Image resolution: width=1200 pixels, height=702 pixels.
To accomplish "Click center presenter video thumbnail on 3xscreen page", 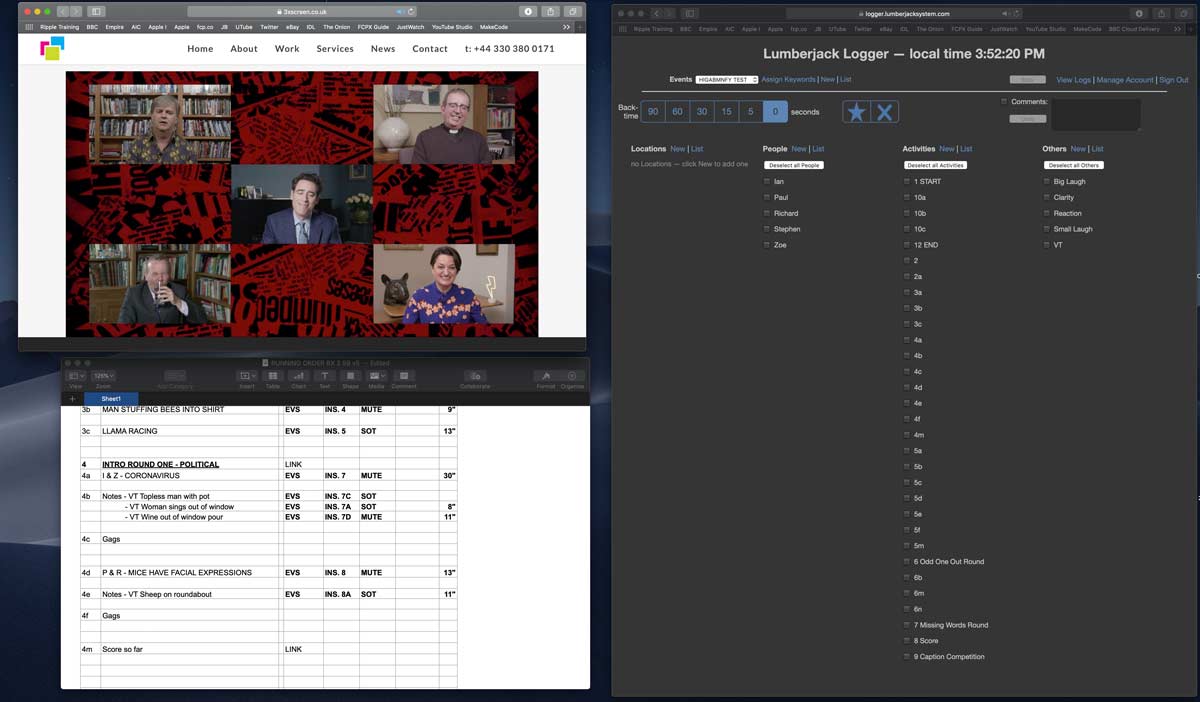I will coord(302,205).
